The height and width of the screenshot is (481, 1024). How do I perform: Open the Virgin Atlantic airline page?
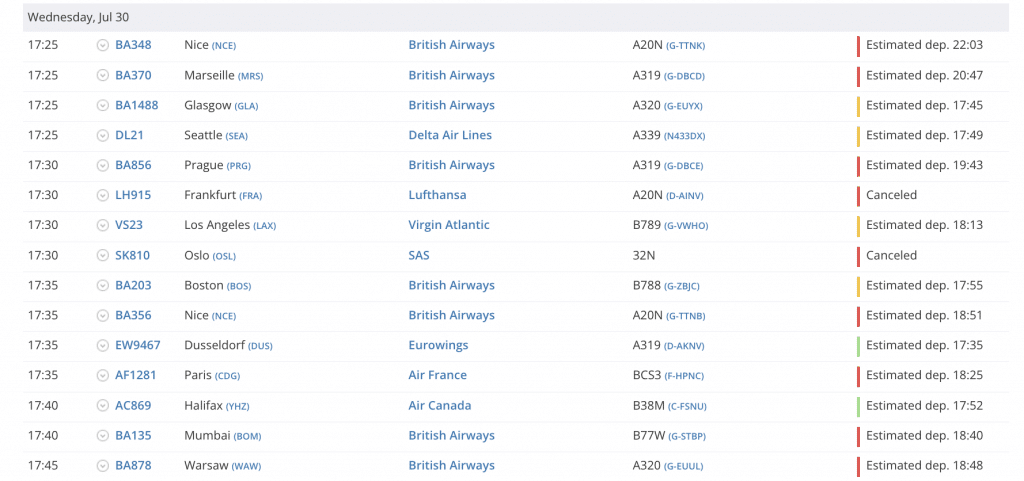point(449,225)
